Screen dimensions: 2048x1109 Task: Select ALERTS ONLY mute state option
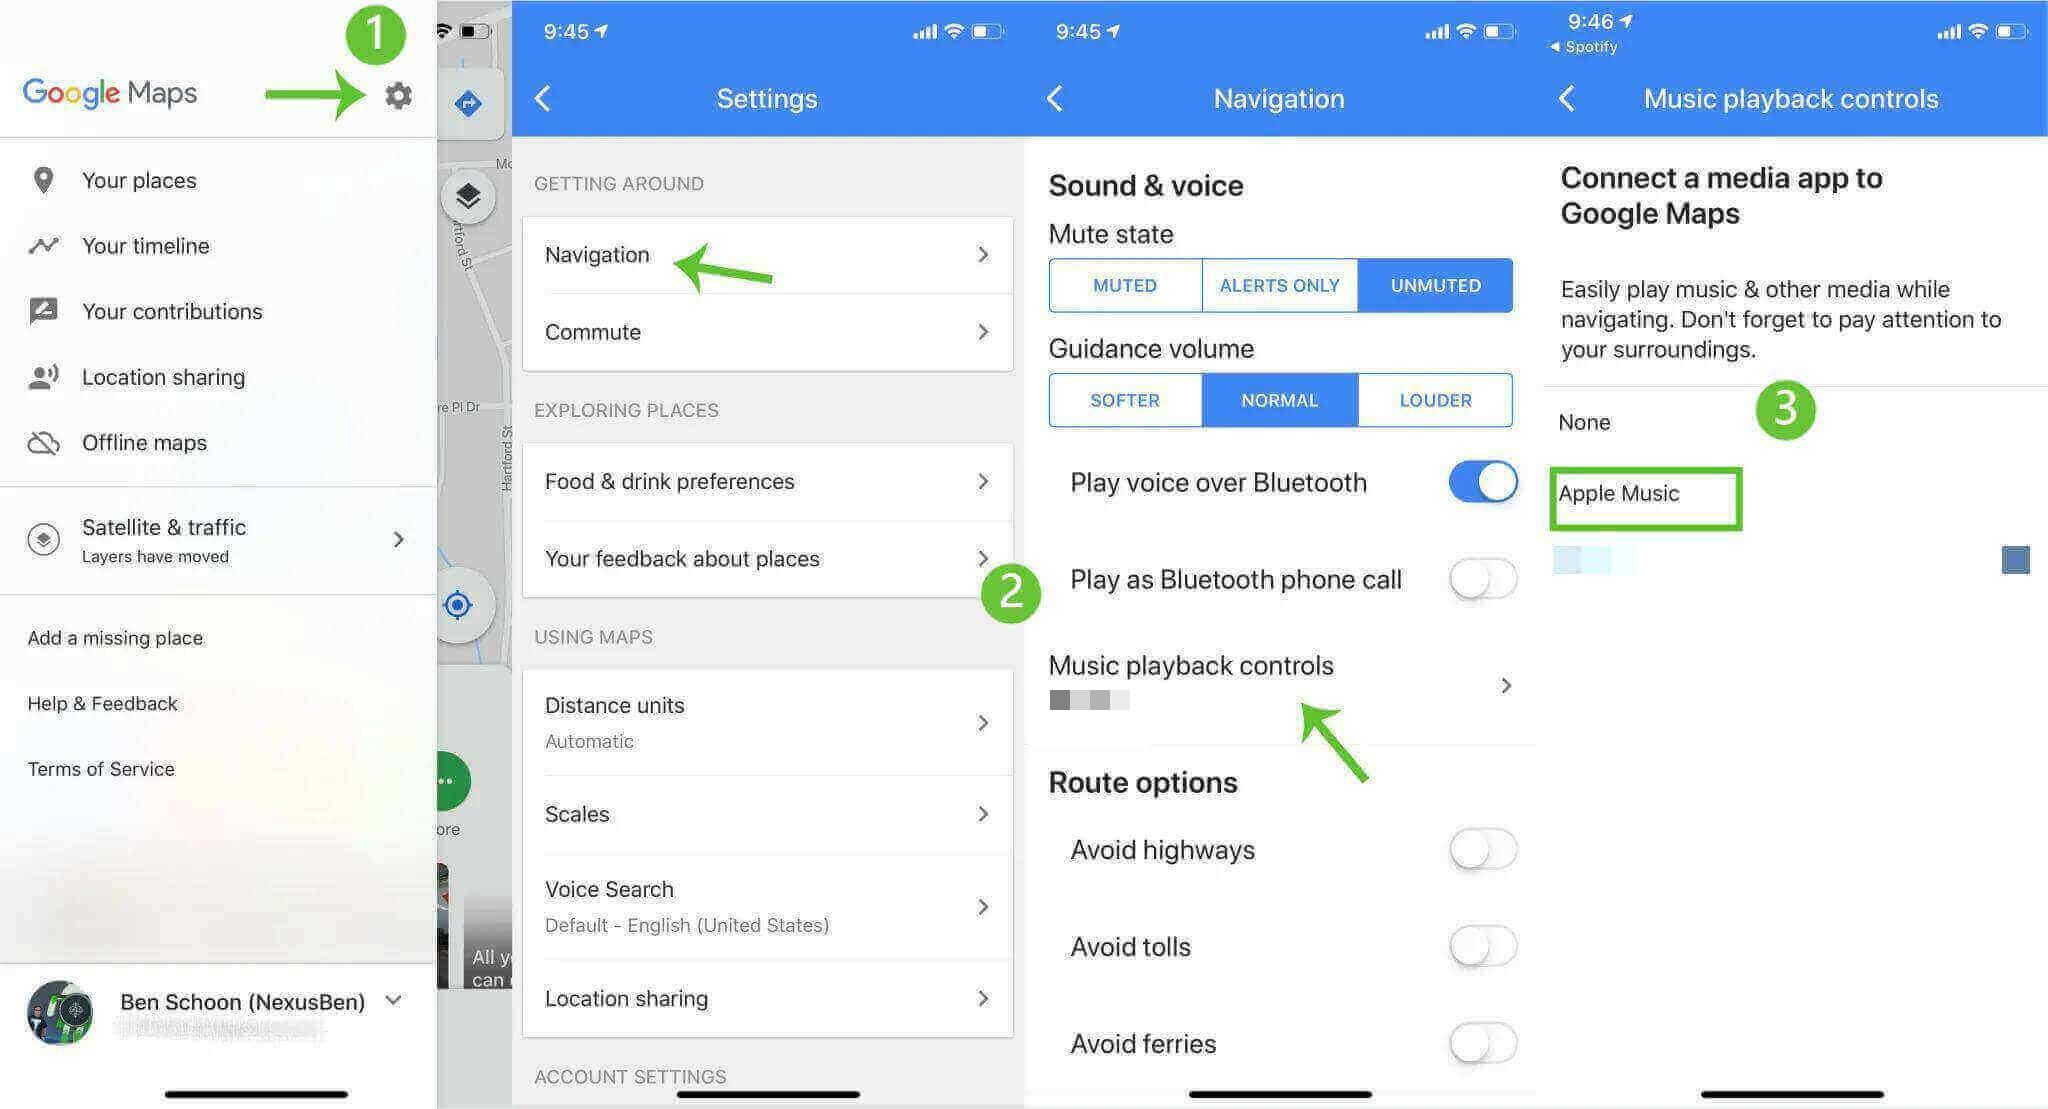(1278, 284)
